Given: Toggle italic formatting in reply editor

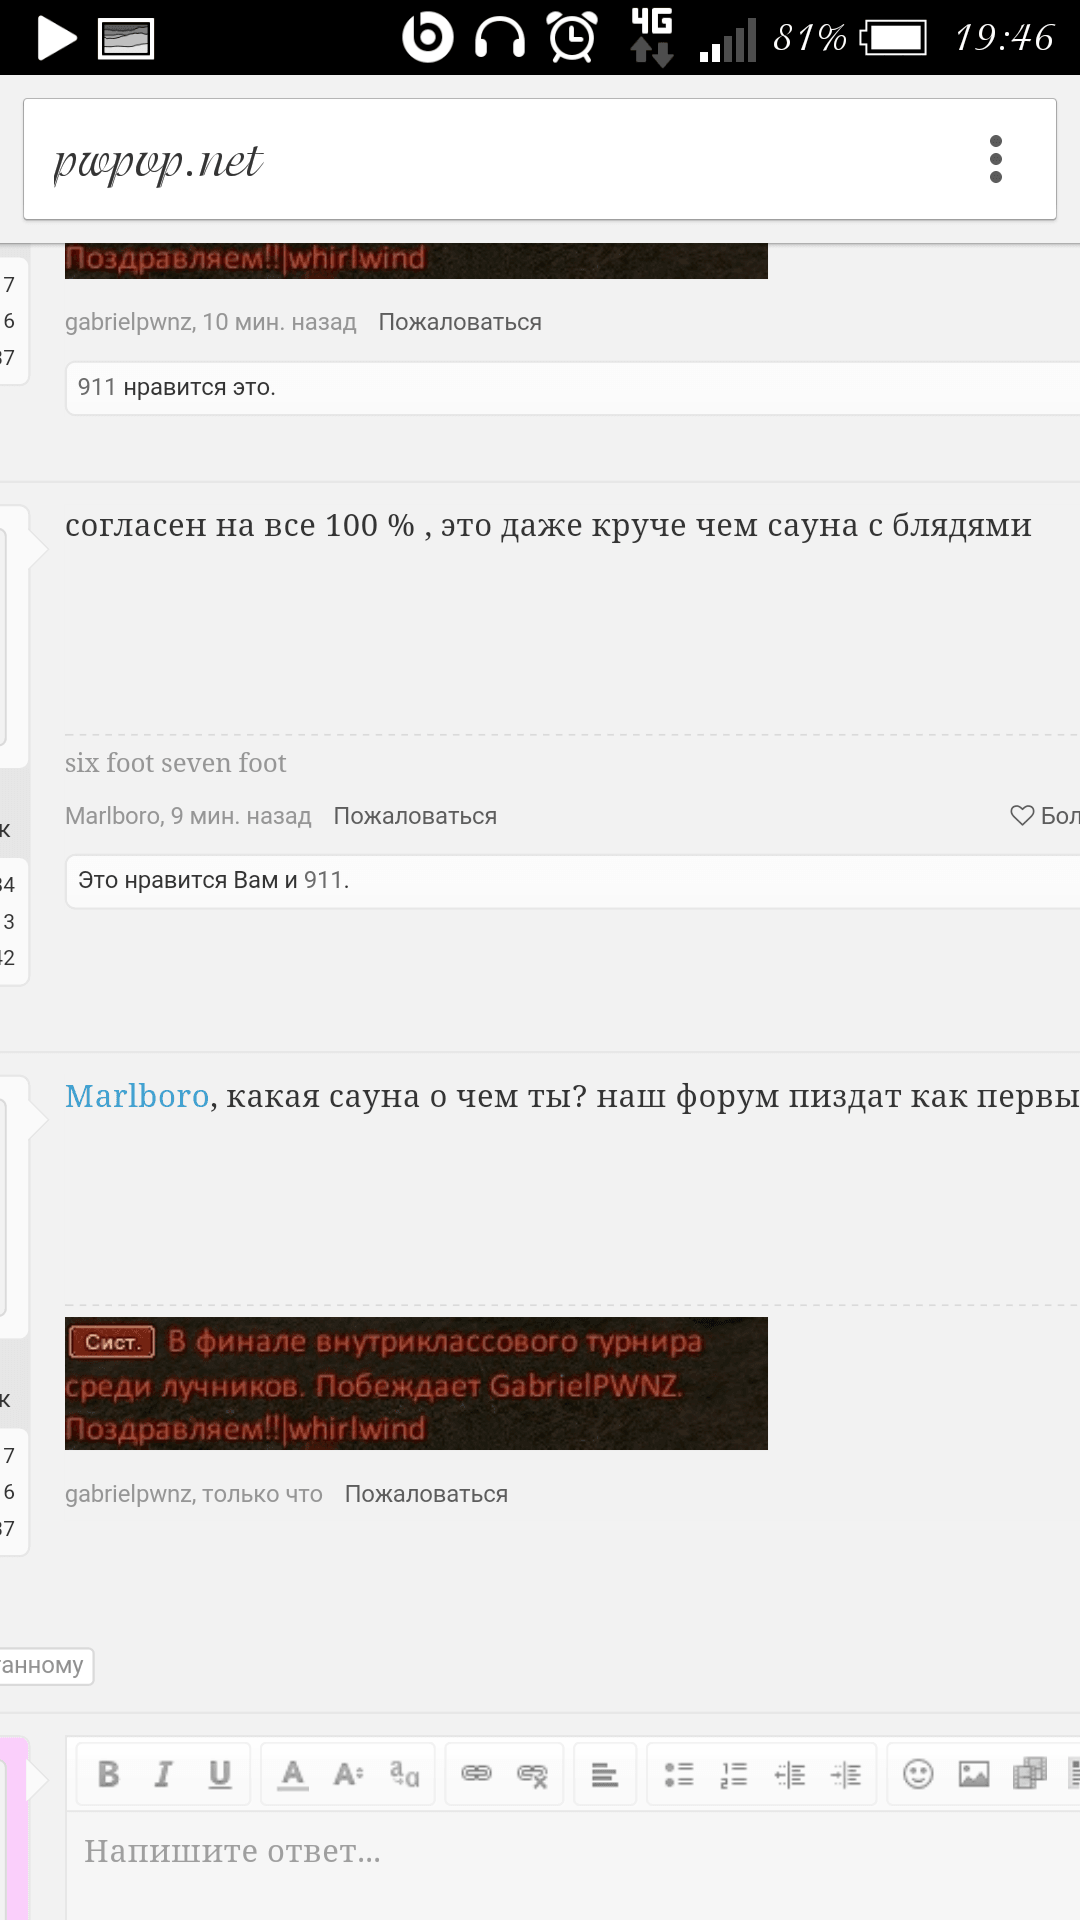Looking at the screenshot, I should click(x=163, y=1774).
